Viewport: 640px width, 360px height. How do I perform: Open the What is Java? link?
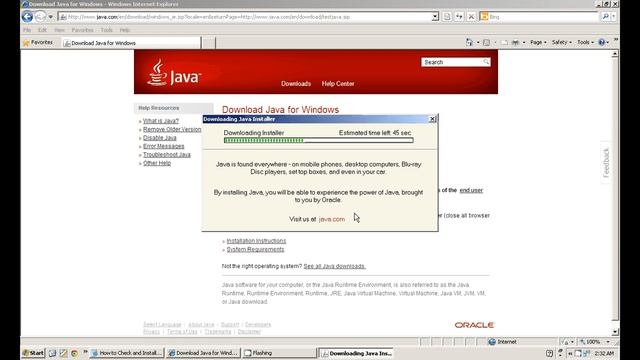click(161, 121)
